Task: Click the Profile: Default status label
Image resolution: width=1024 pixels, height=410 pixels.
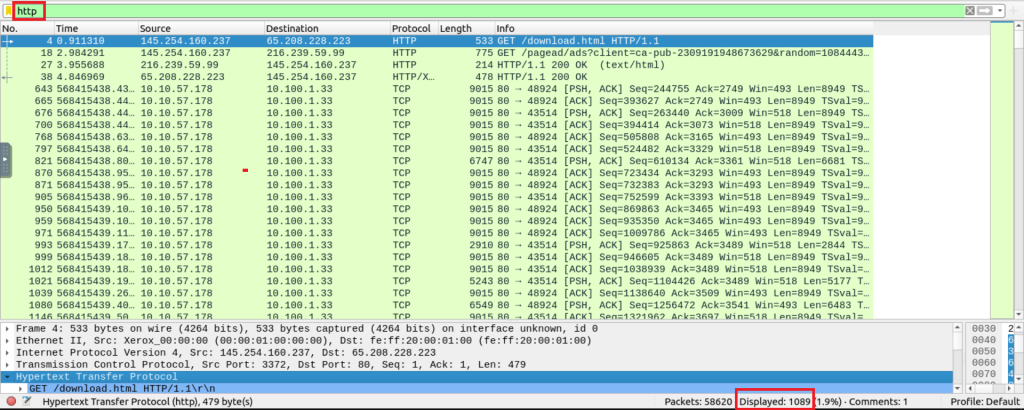Action: point(984,401)
